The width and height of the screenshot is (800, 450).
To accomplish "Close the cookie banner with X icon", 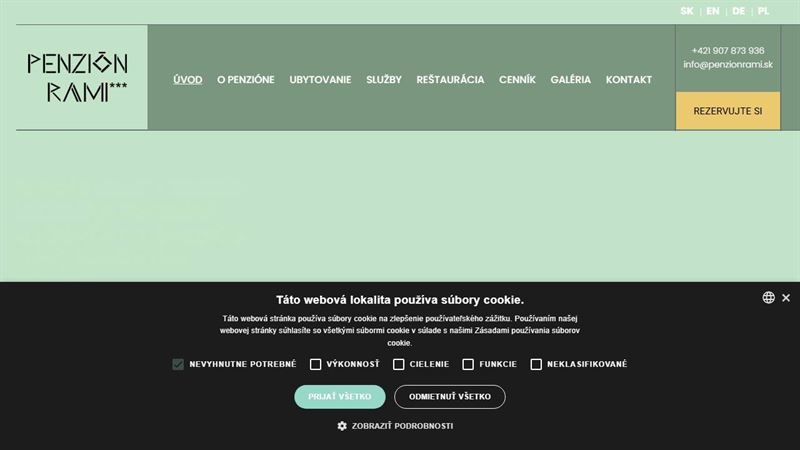I will 786,297.
